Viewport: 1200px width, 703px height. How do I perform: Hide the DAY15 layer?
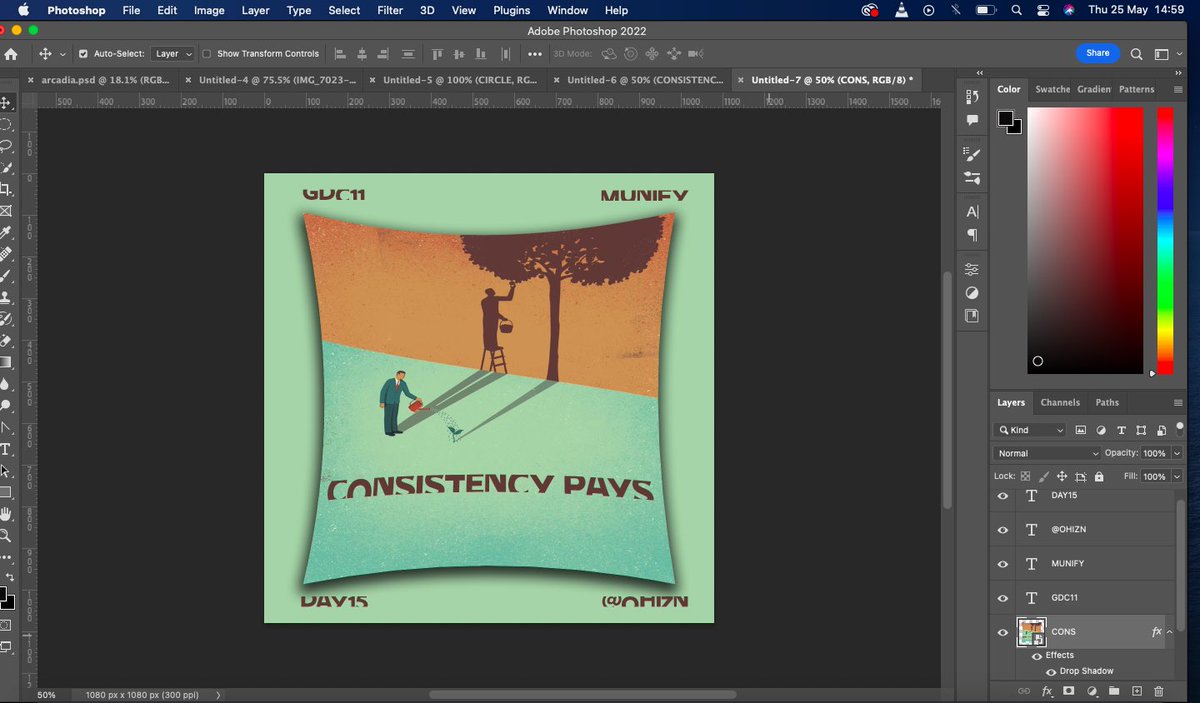1003,496
